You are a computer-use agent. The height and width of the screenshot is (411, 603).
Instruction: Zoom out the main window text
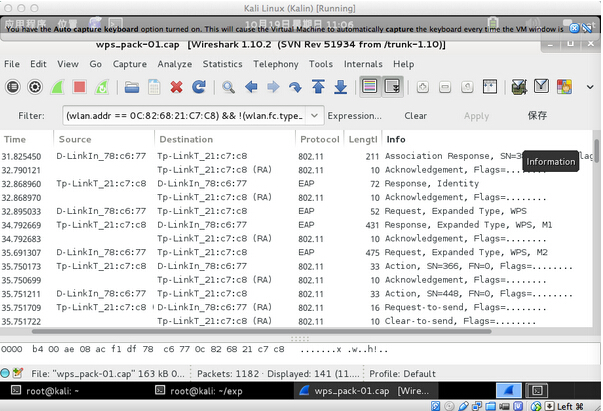pos(445,87)
